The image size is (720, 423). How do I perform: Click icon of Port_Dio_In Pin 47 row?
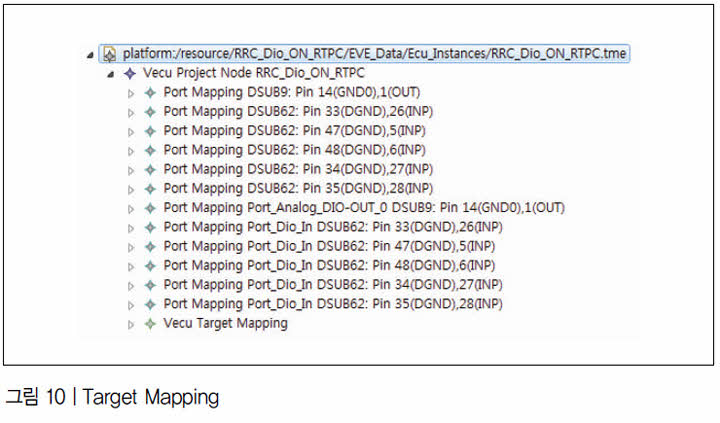pyautogui.click(x=150, y=247)
